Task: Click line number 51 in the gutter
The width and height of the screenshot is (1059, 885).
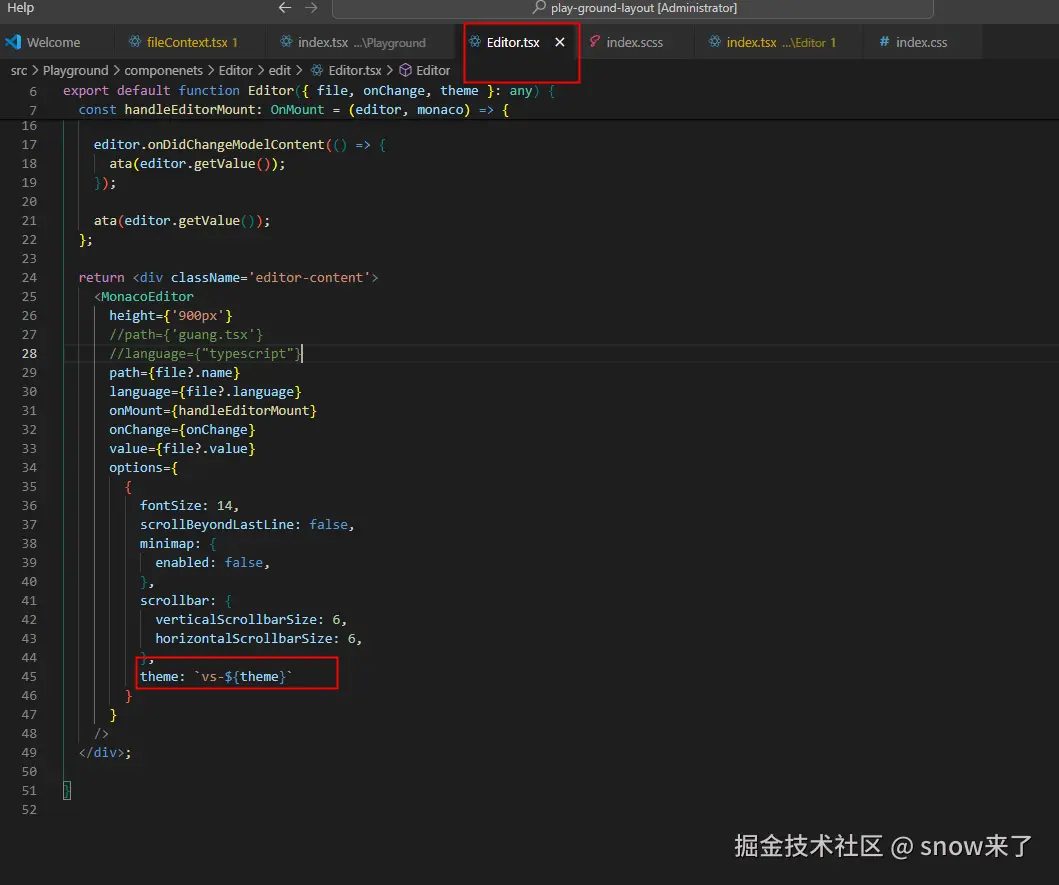Action: point(29,790)
